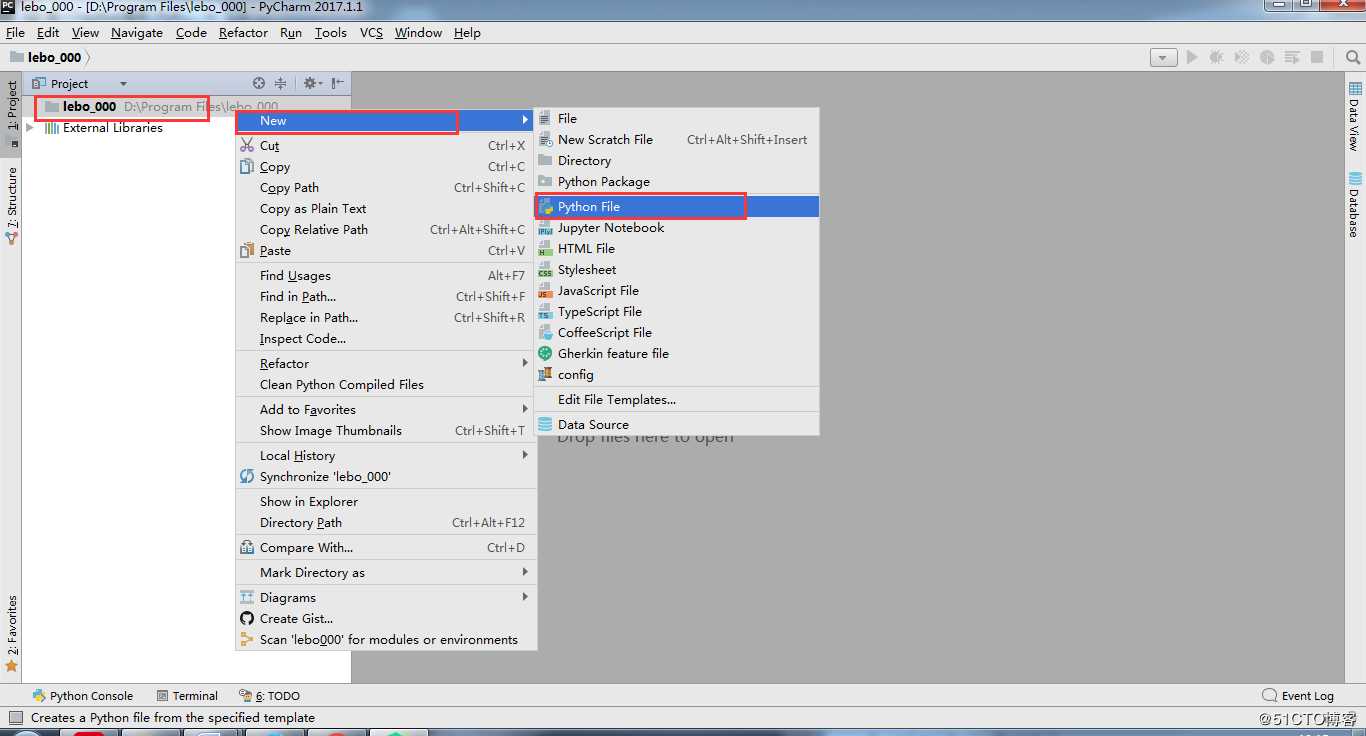Click Find in Path entry
The height and width of the screenshot is (736, 1366).
[x=385, y=296]
